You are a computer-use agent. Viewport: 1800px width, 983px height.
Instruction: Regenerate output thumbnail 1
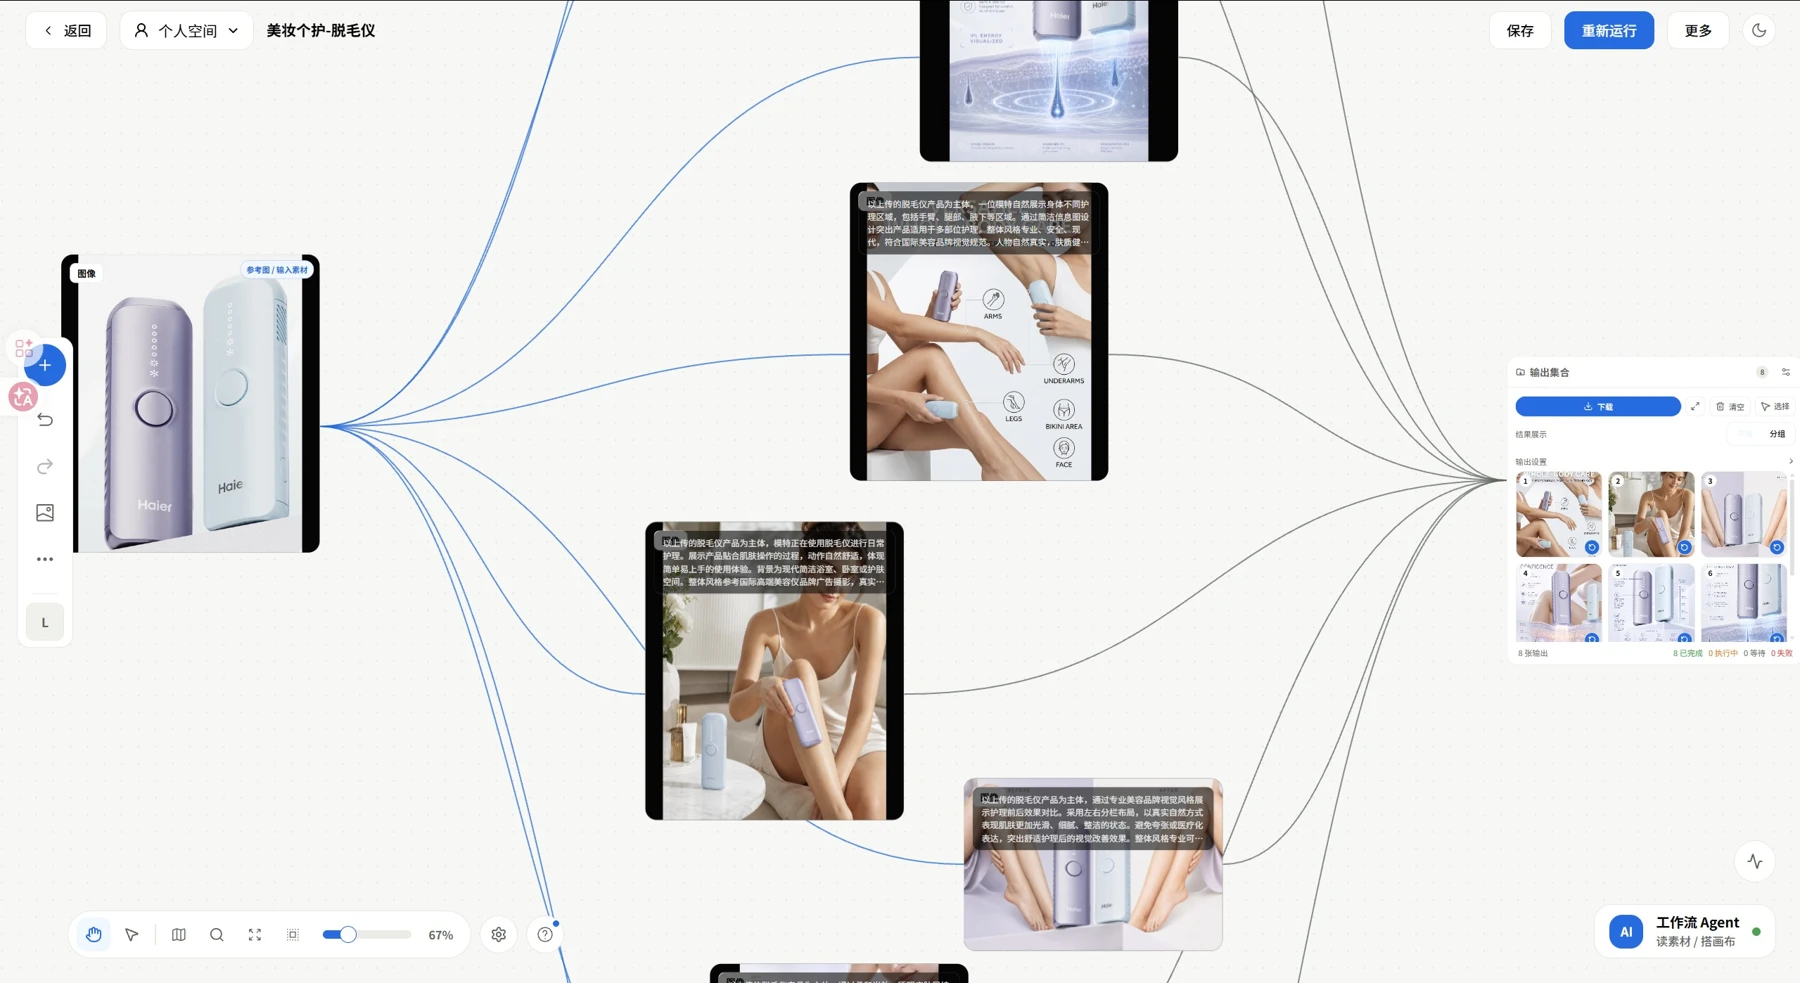(x=1592, y=547)
